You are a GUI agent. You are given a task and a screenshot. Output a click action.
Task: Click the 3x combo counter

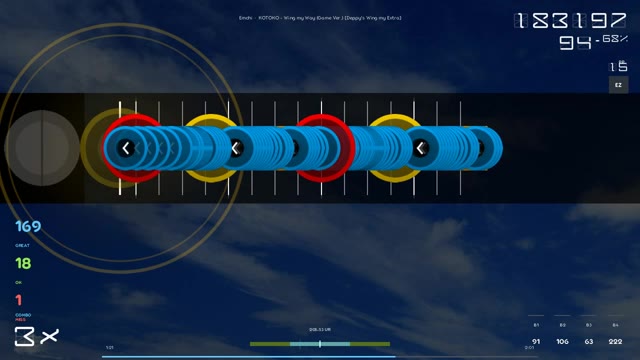[37, 336]
